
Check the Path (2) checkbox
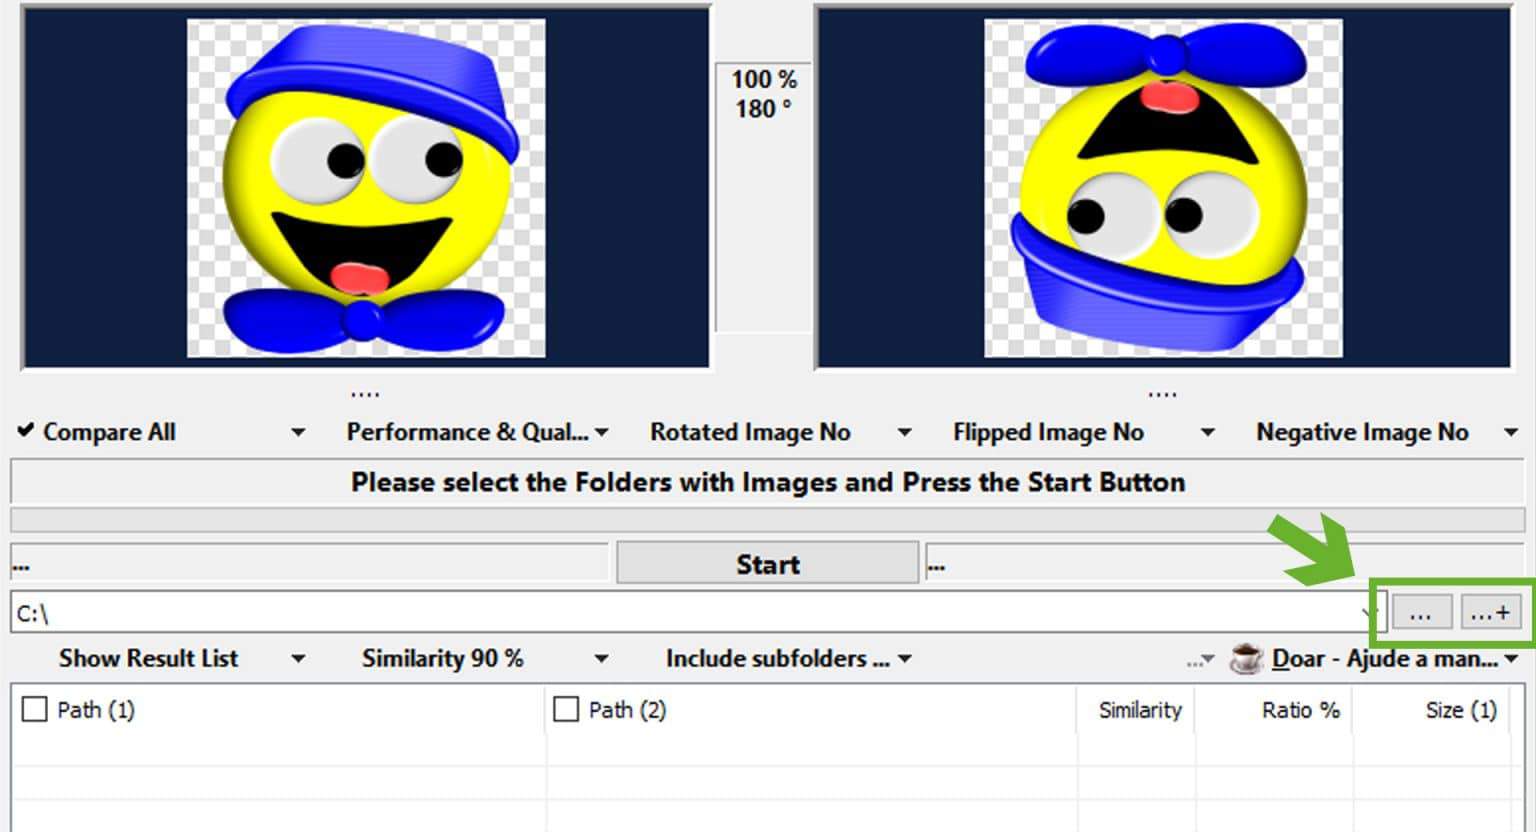(x=566, y=710)
